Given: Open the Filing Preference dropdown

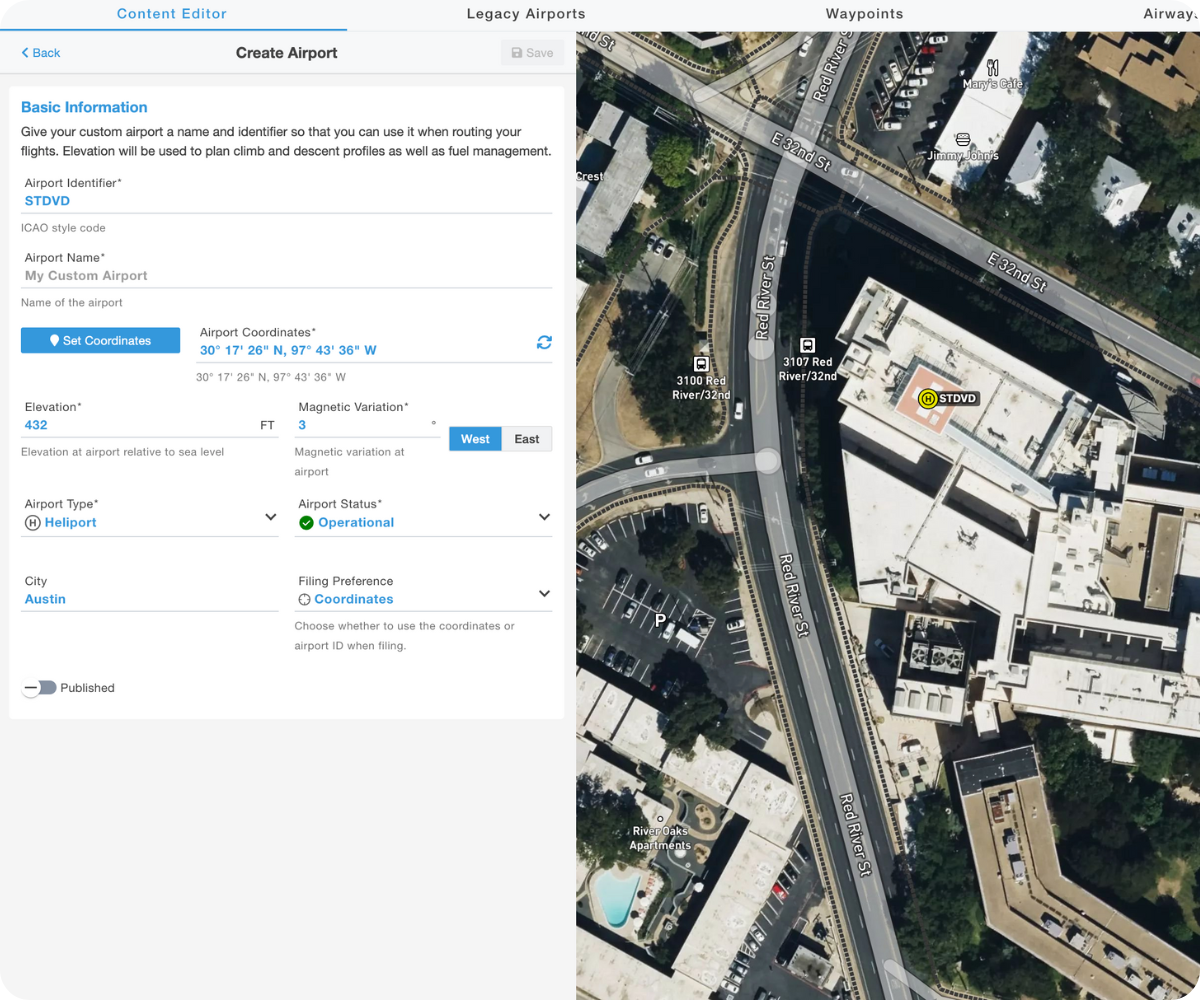Looking at the screenshot, I should click(x=423, y=599).
